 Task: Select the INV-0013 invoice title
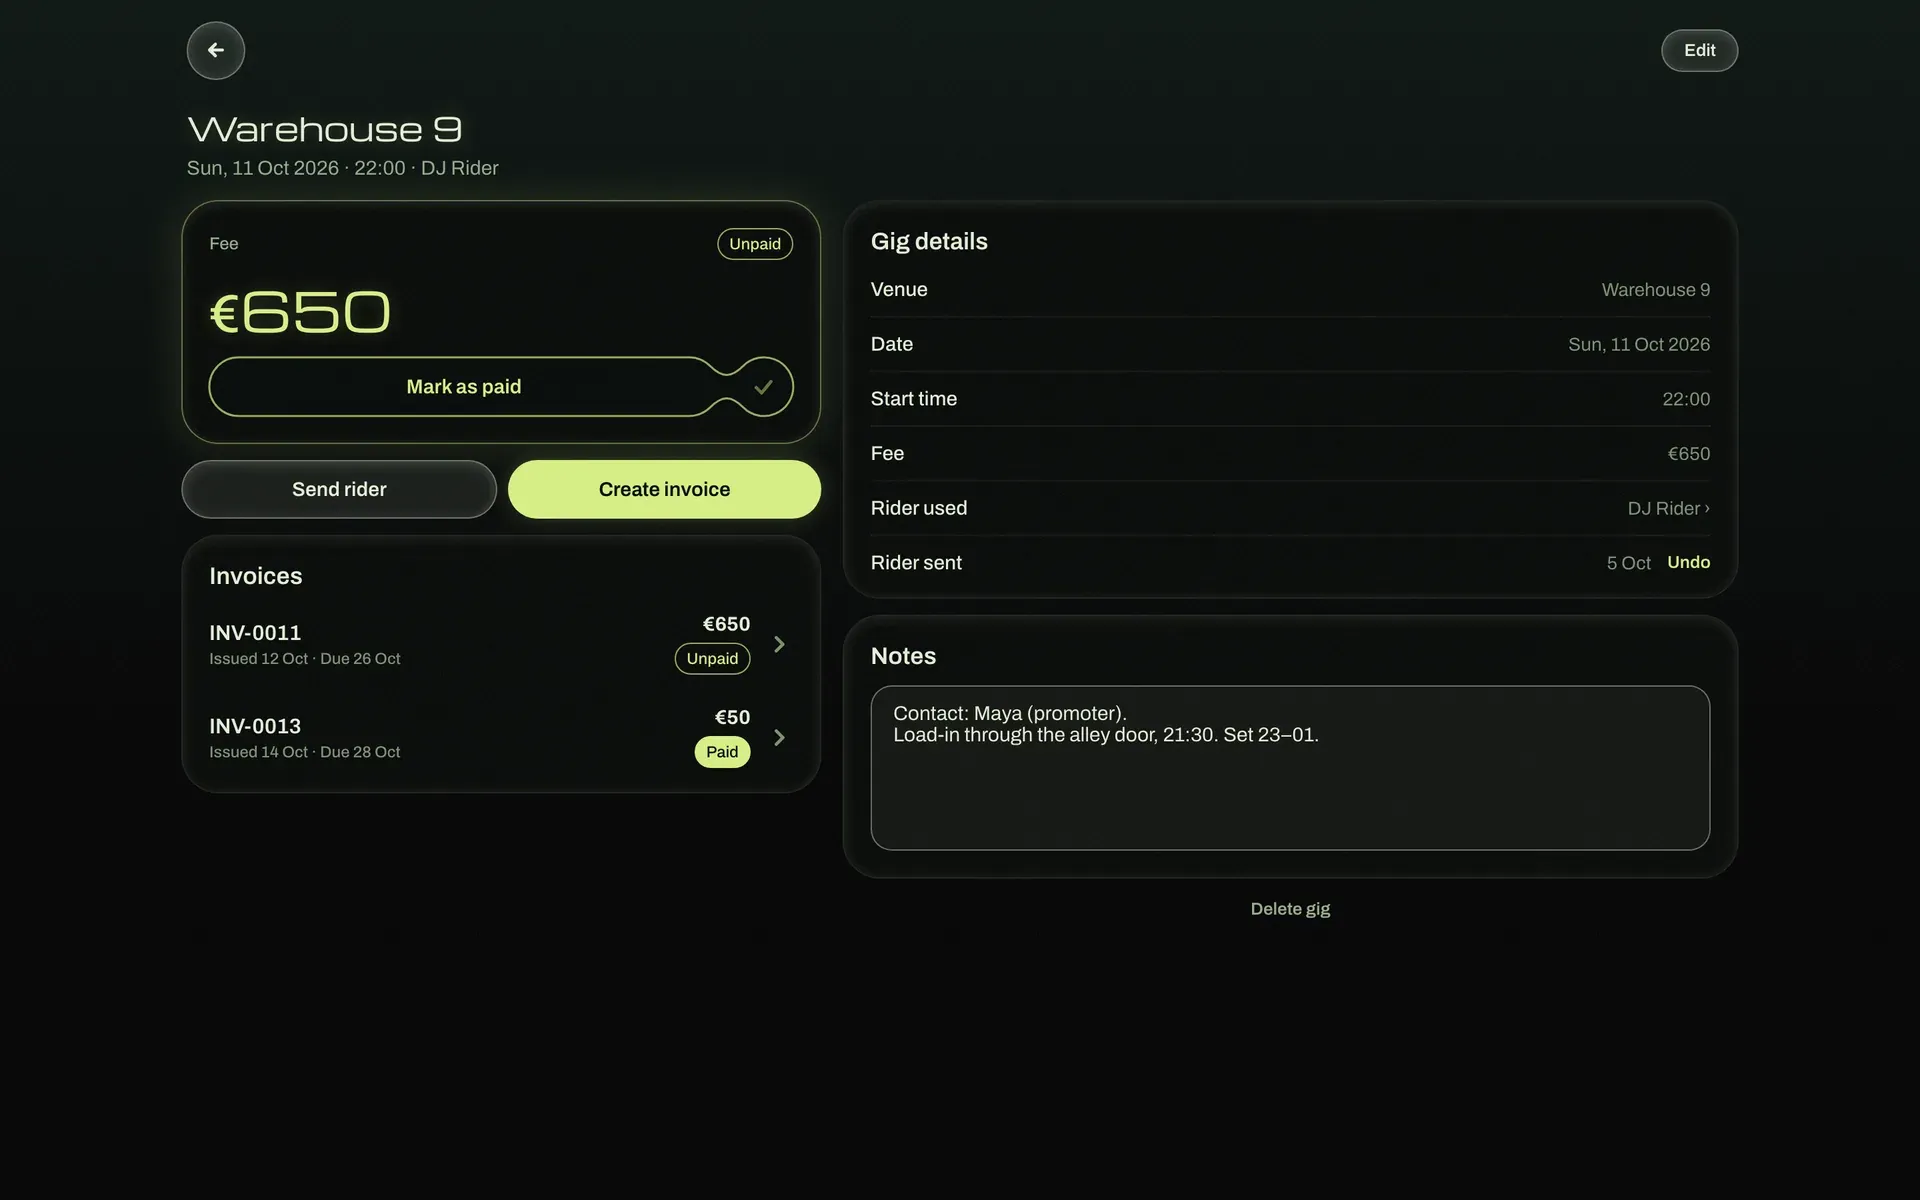tap(255, 726)
